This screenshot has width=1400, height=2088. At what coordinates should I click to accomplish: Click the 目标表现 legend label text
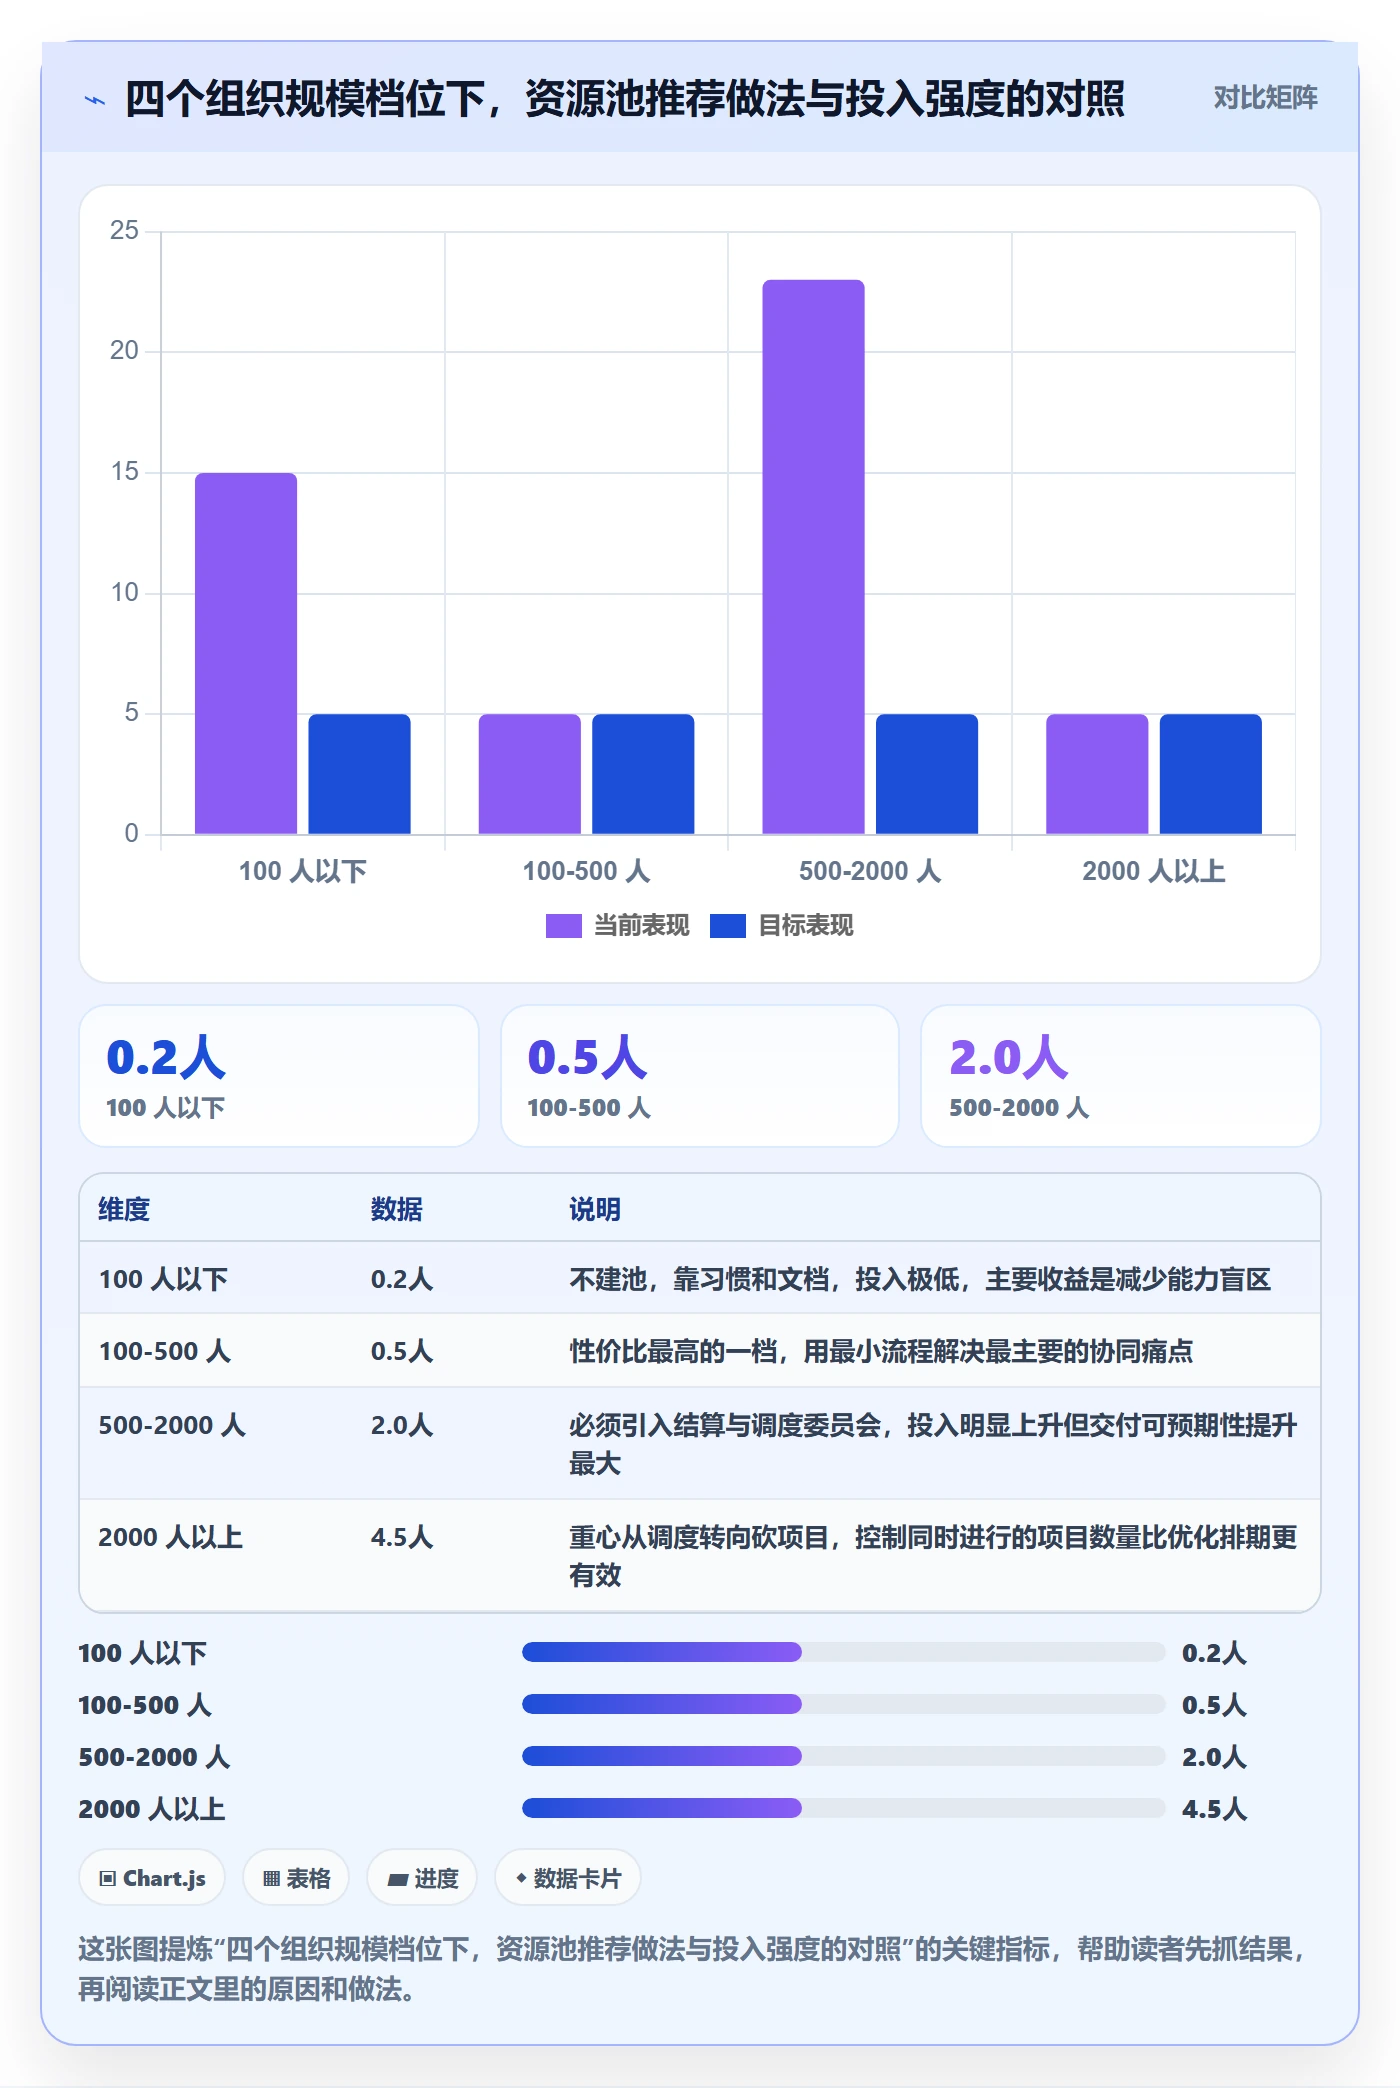[806, 926]
